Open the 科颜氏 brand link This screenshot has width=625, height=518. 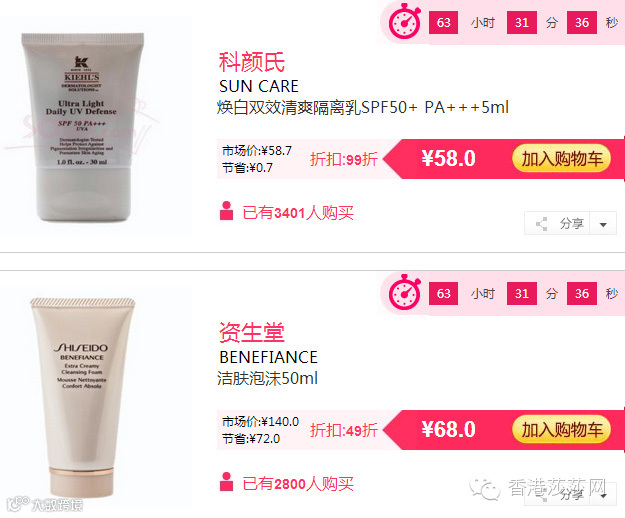[252, 62]
